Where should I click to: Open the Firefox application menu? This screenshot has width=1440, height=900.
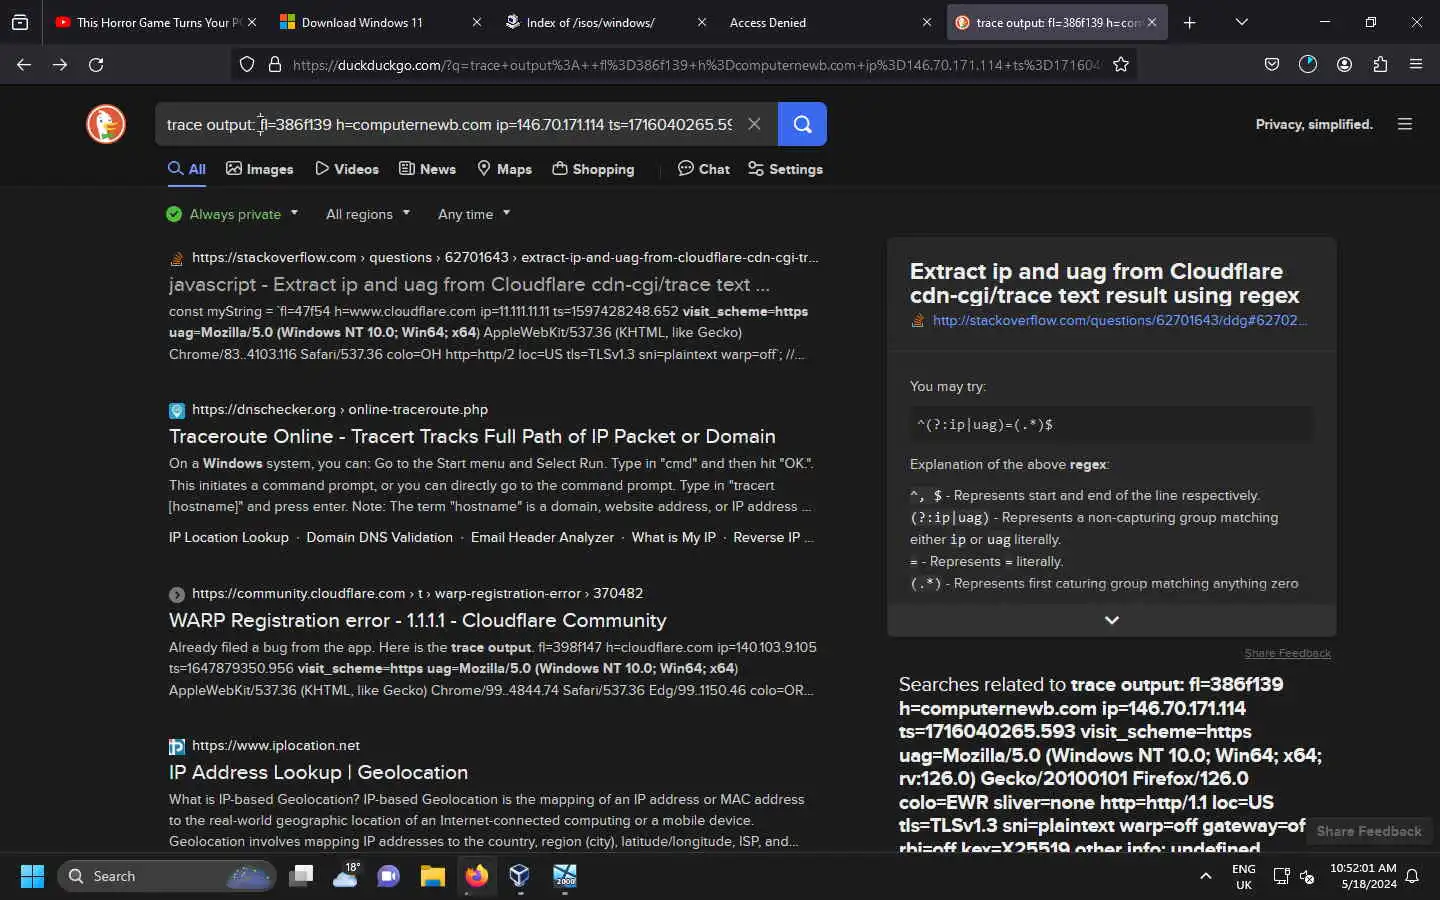tap(1416, 65)
